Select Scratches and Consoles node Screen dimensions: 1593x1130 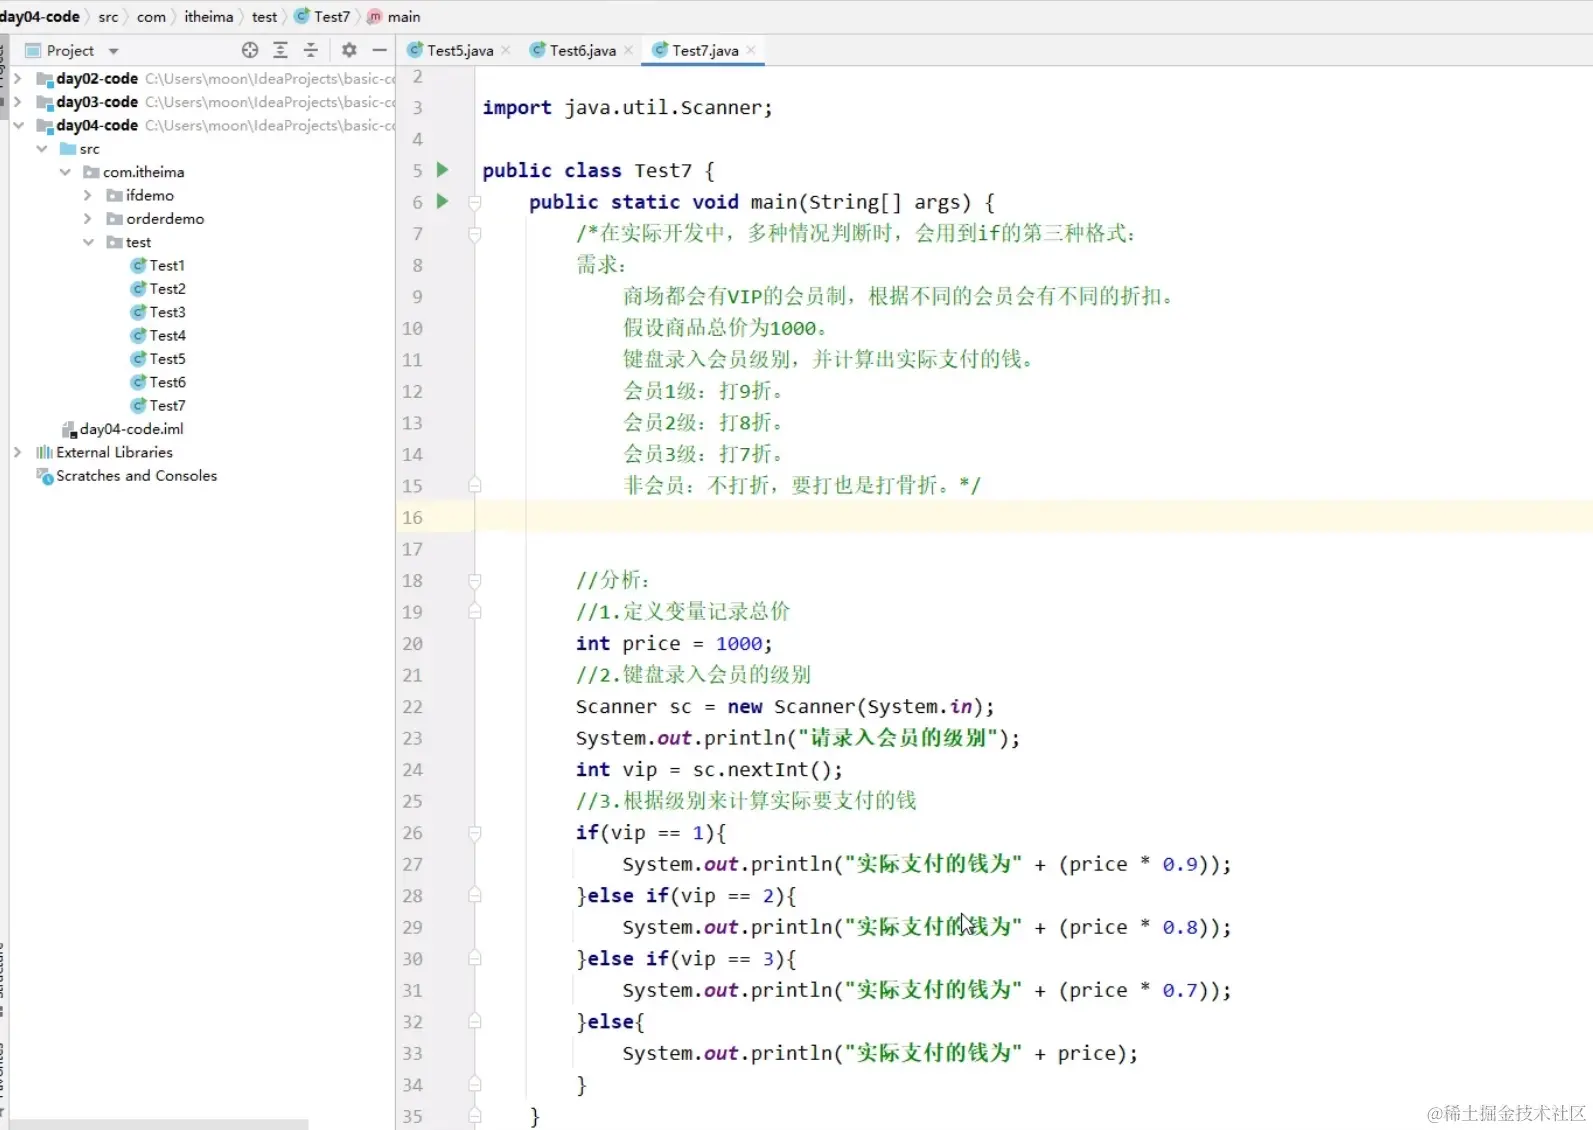point(127,476)
